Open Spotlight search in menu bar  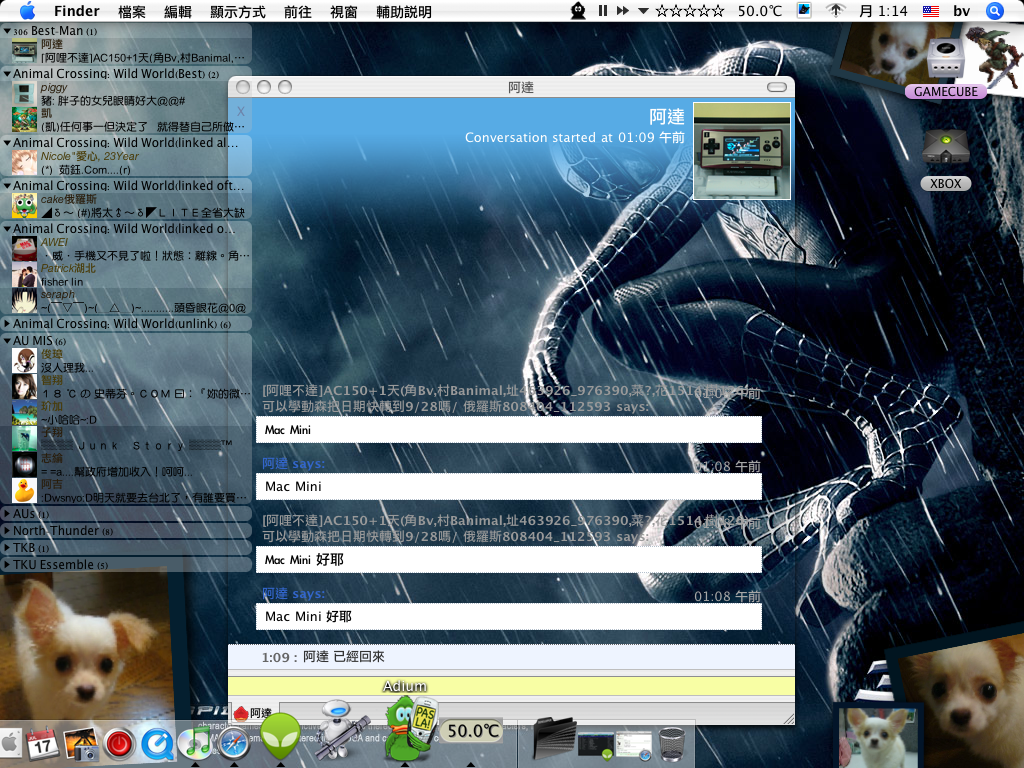994,11
